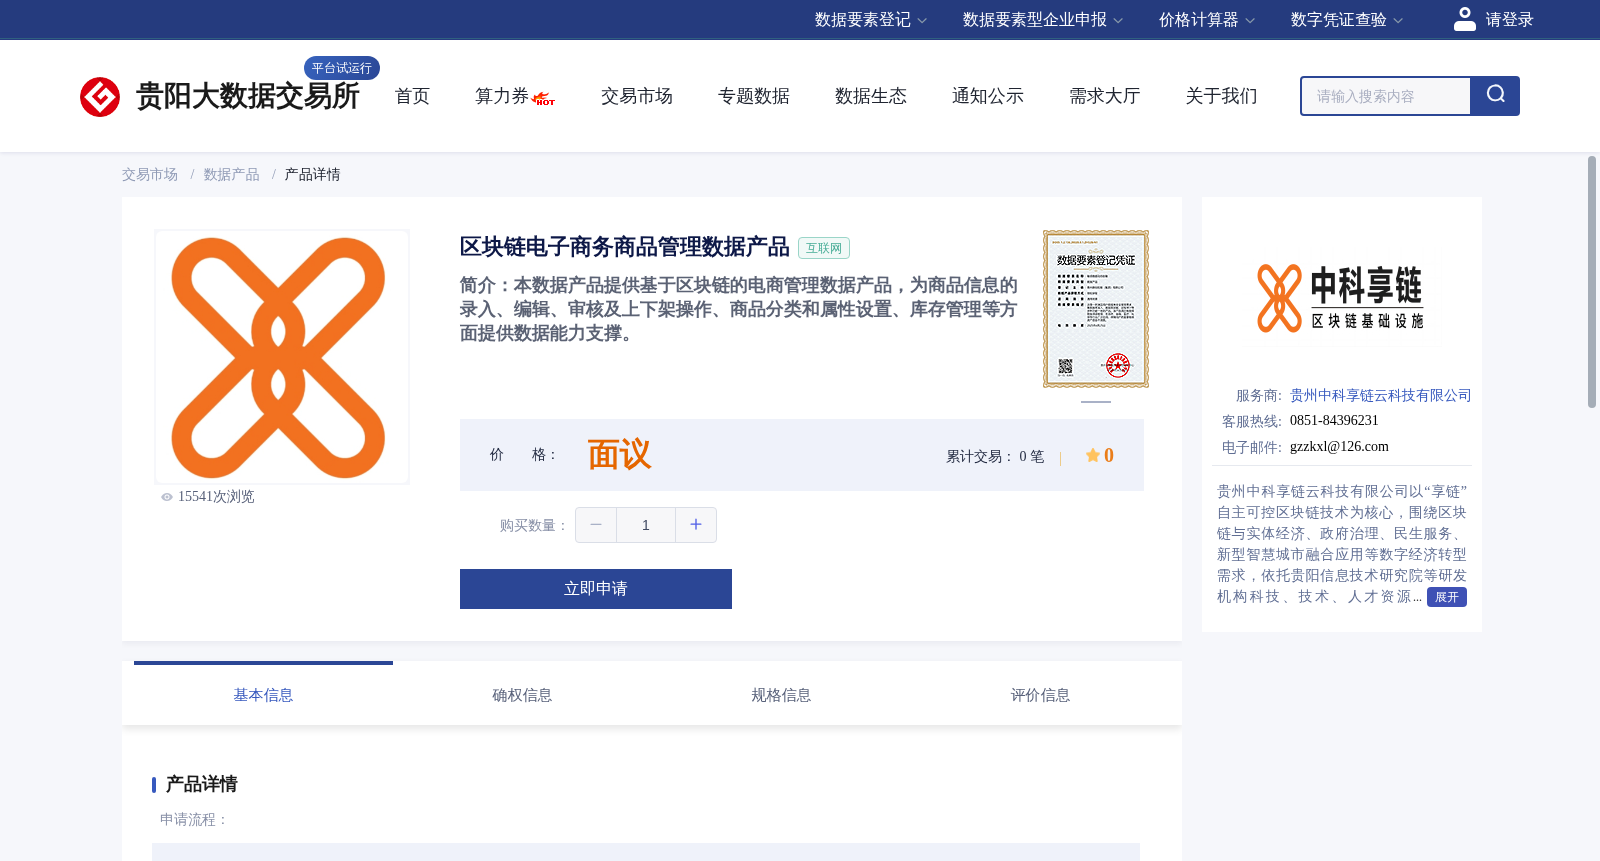Screen dimensions: 1600x861
Task: Click the 产品详情 section heading
Action: (x=202, y=784)
